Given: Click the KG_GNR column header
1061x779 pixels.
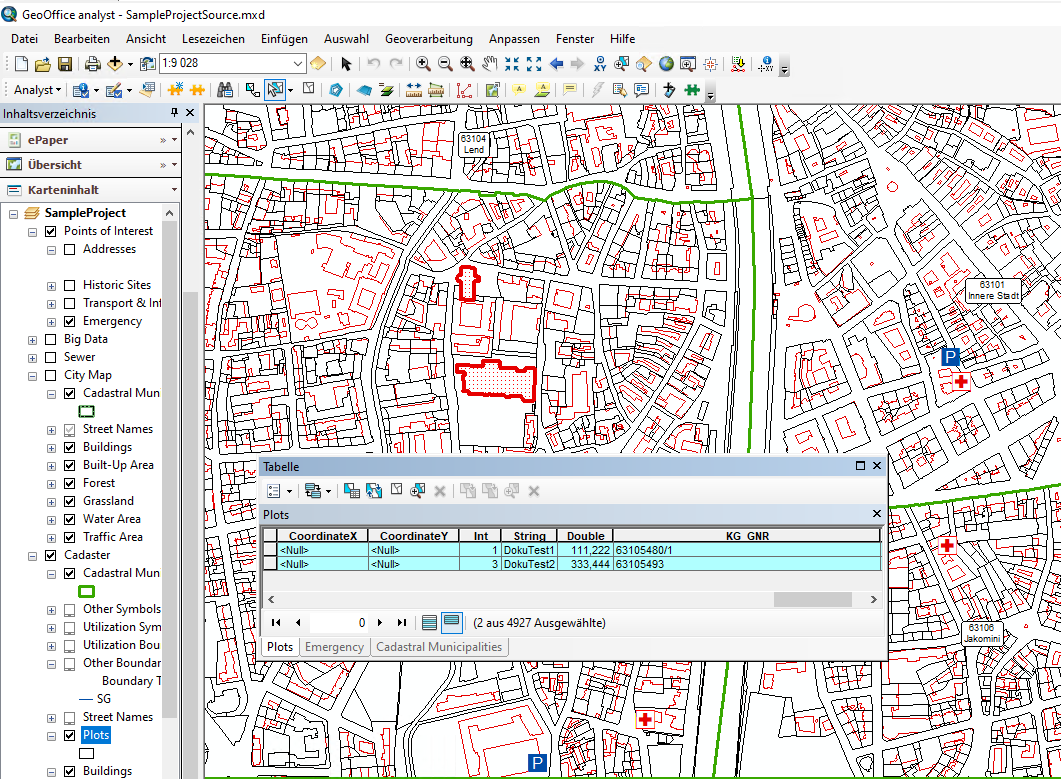Looking at the screenshot, I should point(746,536).
